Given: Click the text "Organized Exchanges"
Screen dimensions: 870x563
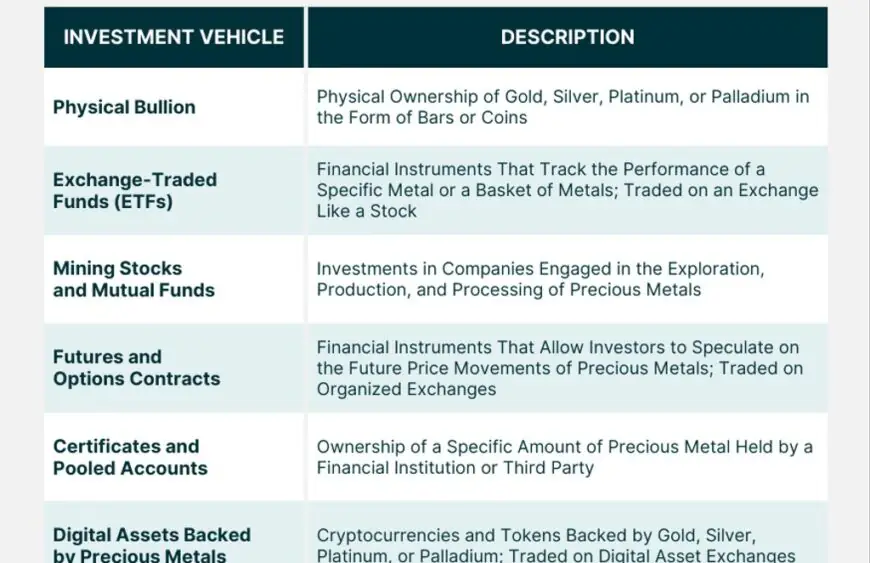Looking at the screenshot, I should (x=406, y=389).
